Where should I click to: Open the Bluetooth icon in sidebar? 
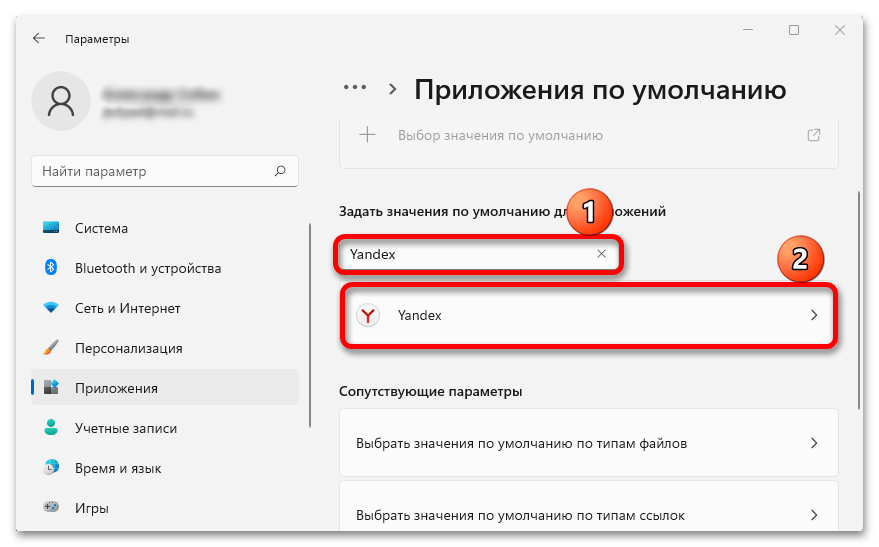(51, 267)
